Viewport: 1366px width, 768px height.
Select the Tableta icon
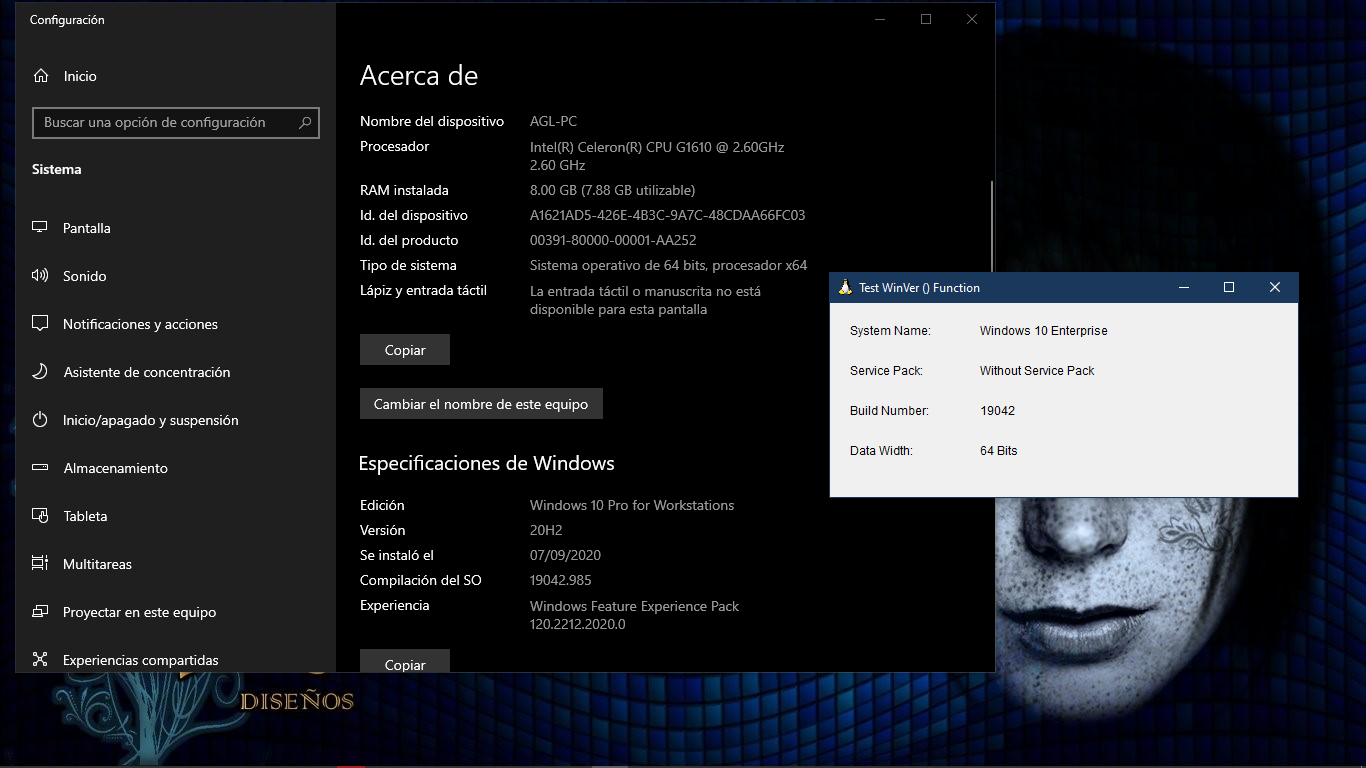tap(40, 516)
